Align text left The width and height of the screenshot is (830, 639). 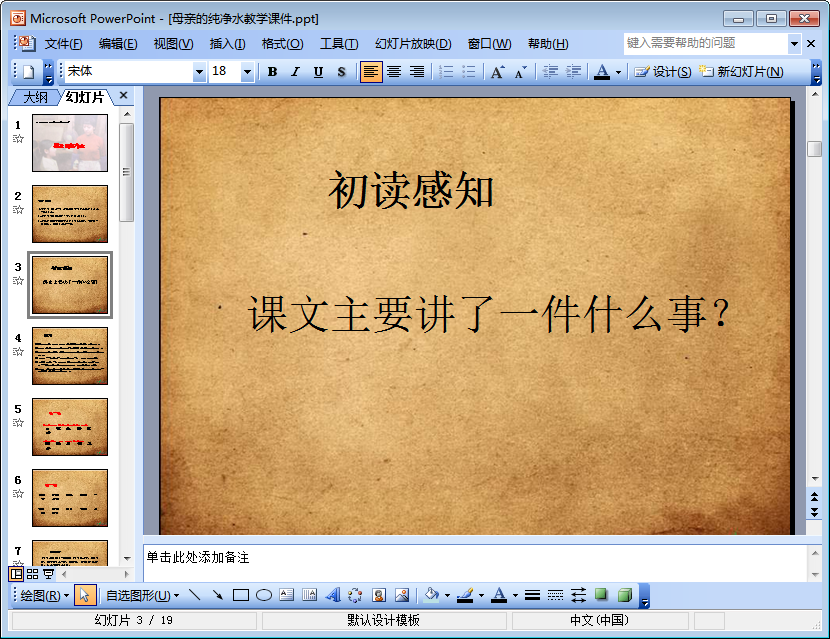click(x=371, y=71)
